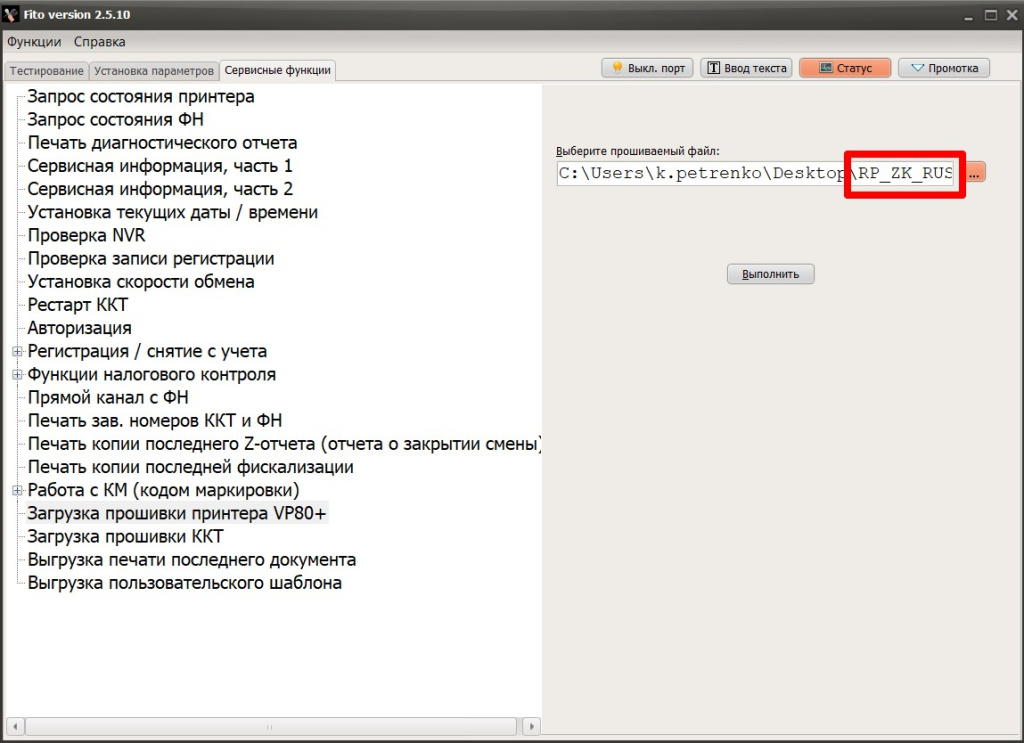This screenshot has width=1024, height=743.
Task: Select Загрузка прошивки принтера VP80+
Action: tap(176, 514)
